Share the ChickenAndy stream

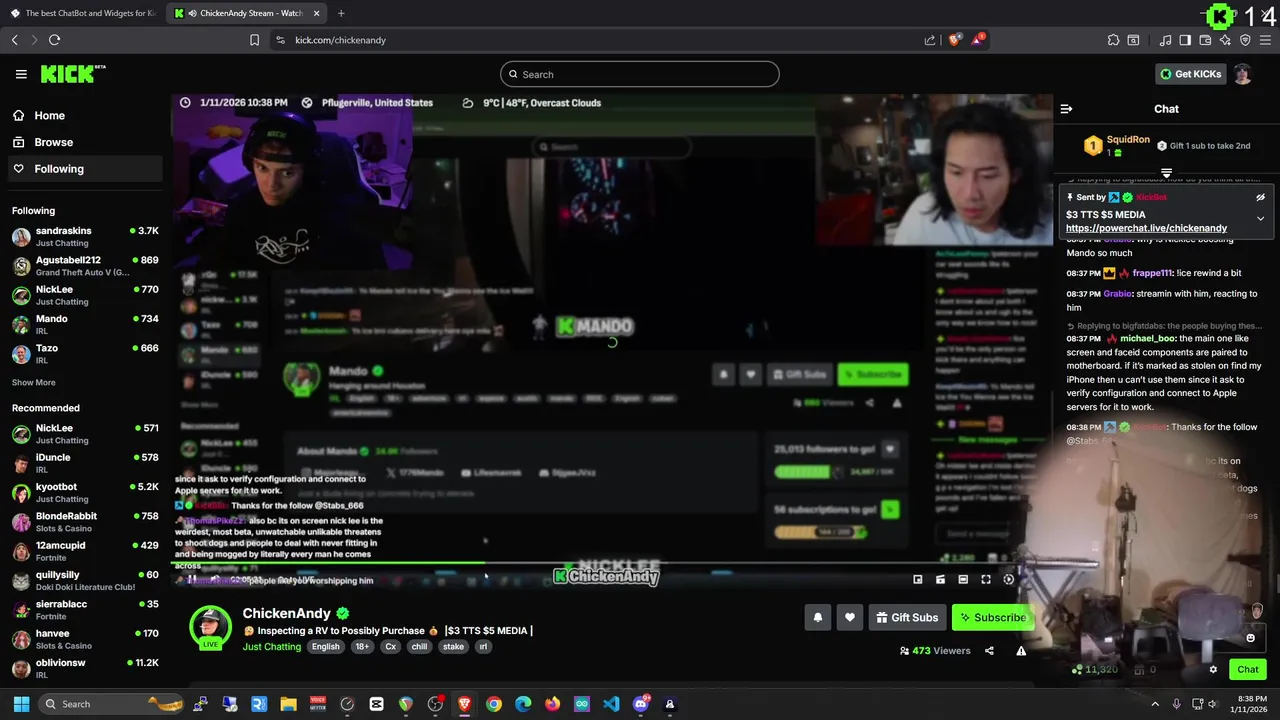click(989, 651)
